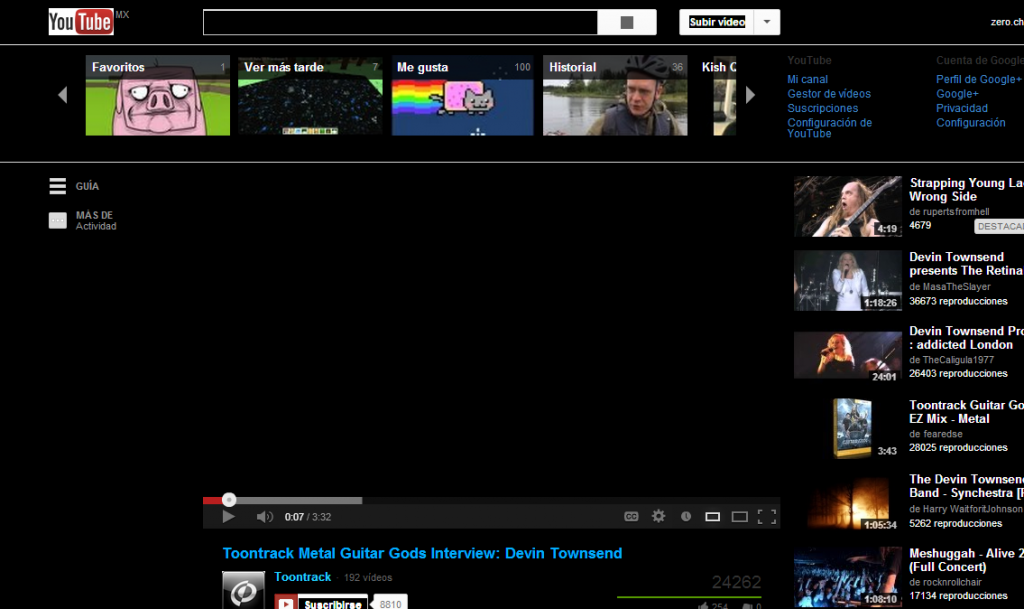Open the Configuración account link

pyautogui.click(x=970, y=123)
